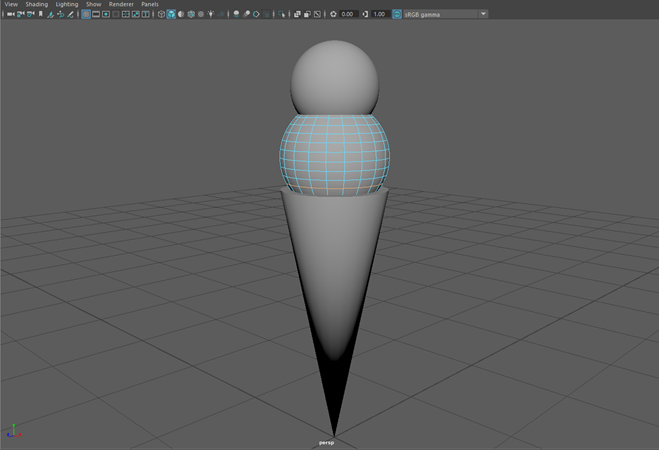Open Camera Attributes from the panel toolbar

[30, 14]
